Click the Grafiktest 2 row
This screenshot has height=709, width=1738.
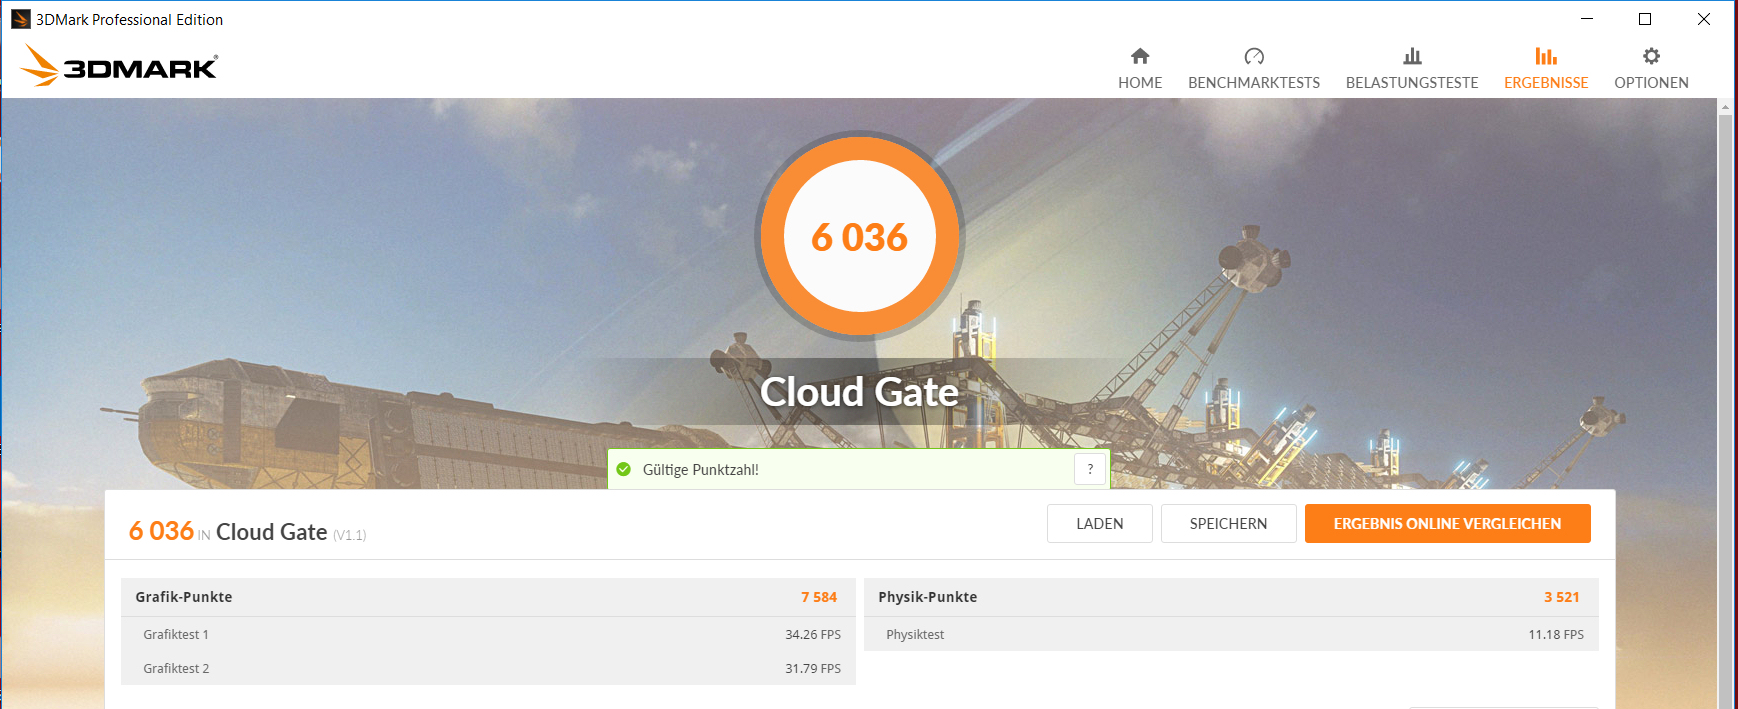point(488,668)
